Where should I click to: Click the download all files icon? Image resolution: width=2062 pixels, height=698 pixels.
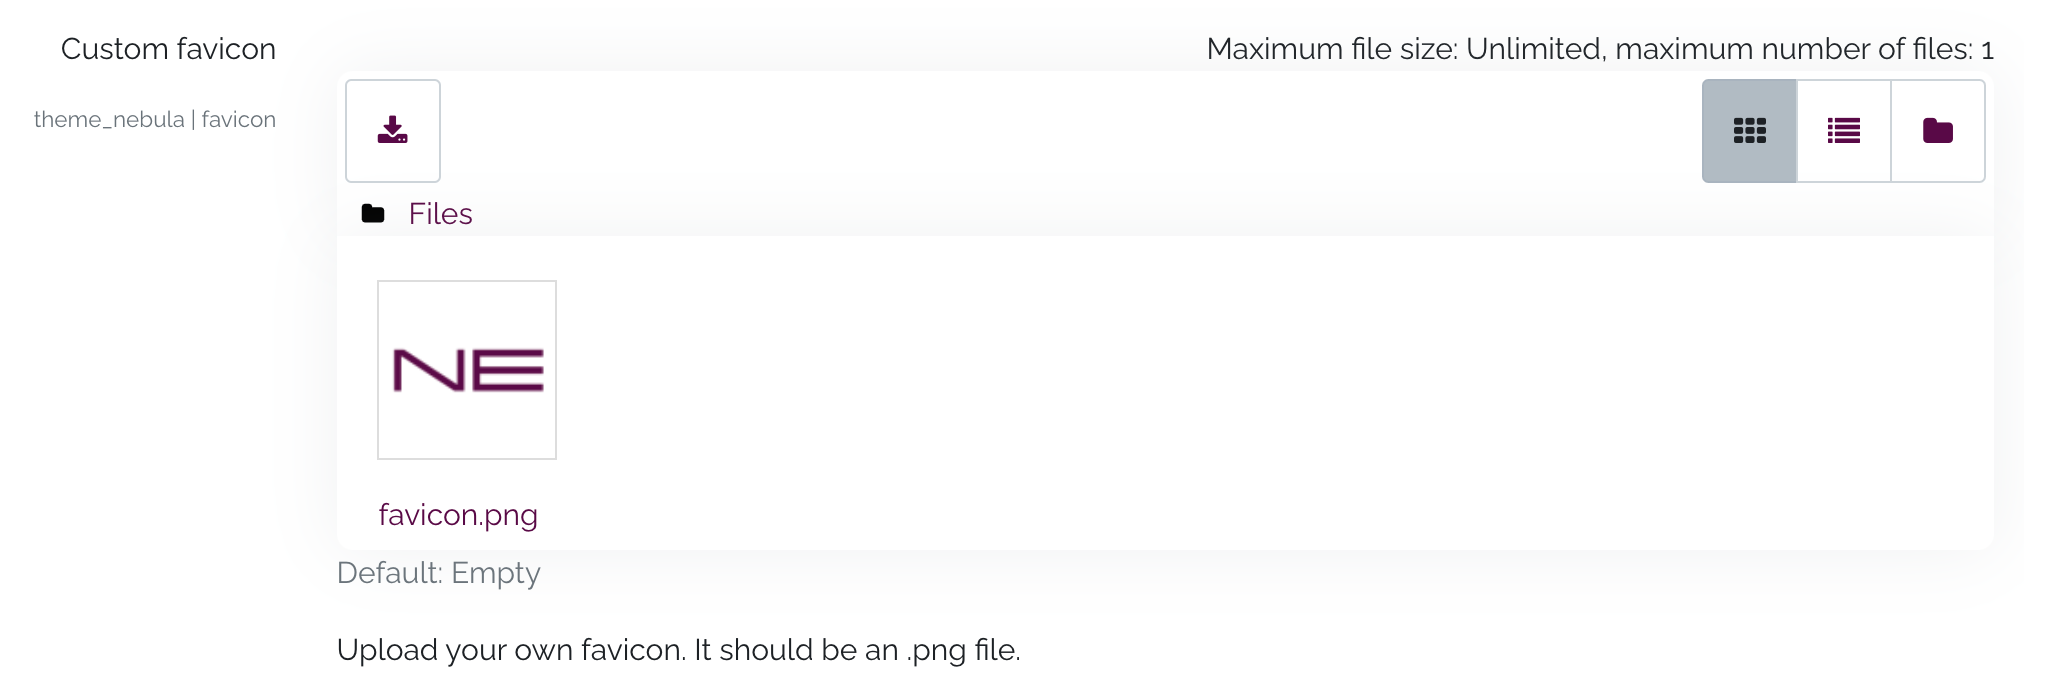click(392, 131)
